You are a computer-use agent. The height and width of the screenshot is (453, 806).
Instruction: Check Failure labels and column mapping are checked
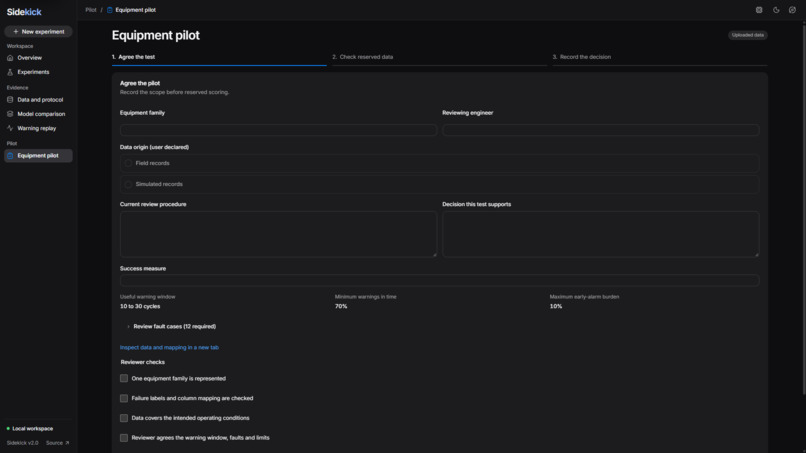coord(124,398)
